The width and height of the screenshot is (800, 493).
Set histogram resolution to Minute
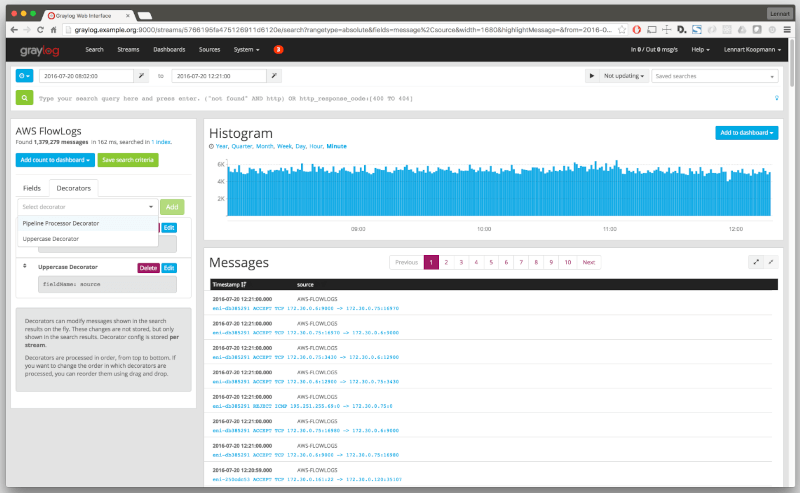(x=336, y=146)
